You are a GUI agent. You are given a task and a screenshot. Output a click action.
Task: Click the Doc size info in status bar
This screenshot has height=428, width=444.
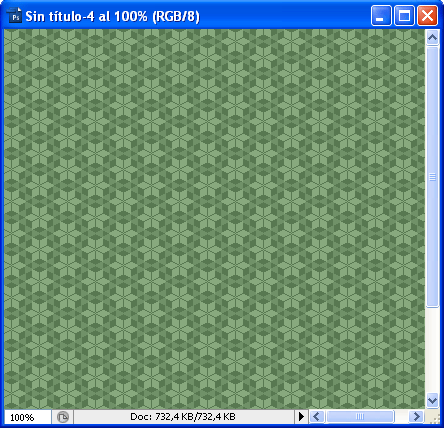[x=183, y=417]
